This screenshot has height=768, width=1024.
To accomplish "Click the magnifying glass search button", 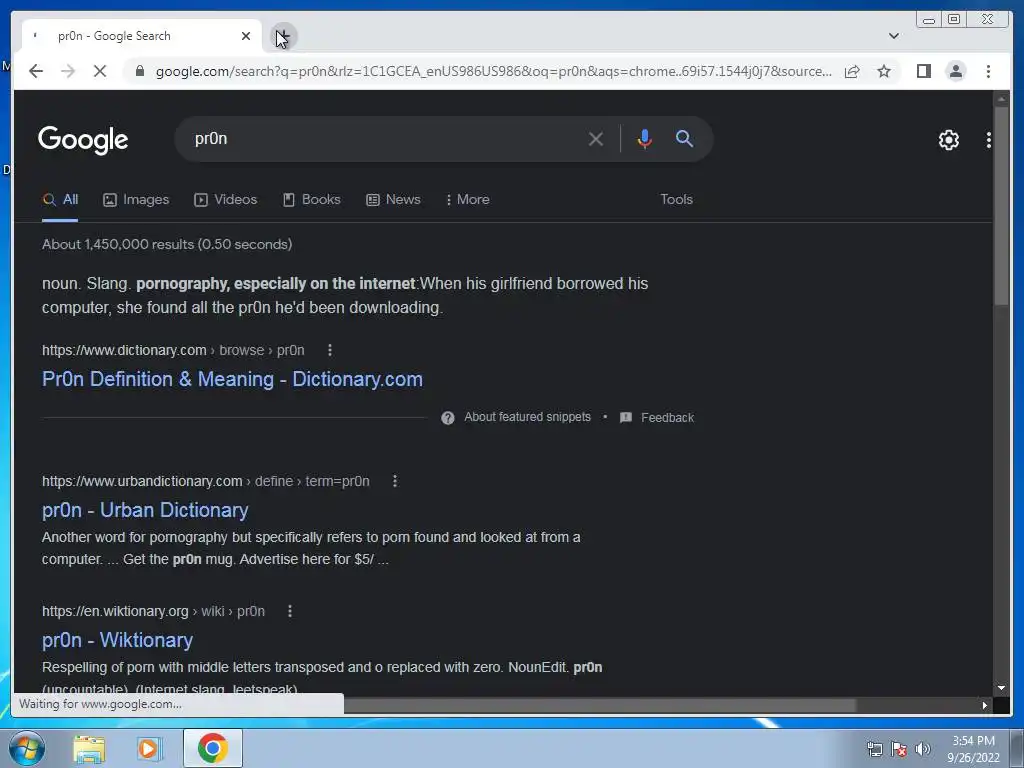I will pyautogui.click(x=684, y=138).
